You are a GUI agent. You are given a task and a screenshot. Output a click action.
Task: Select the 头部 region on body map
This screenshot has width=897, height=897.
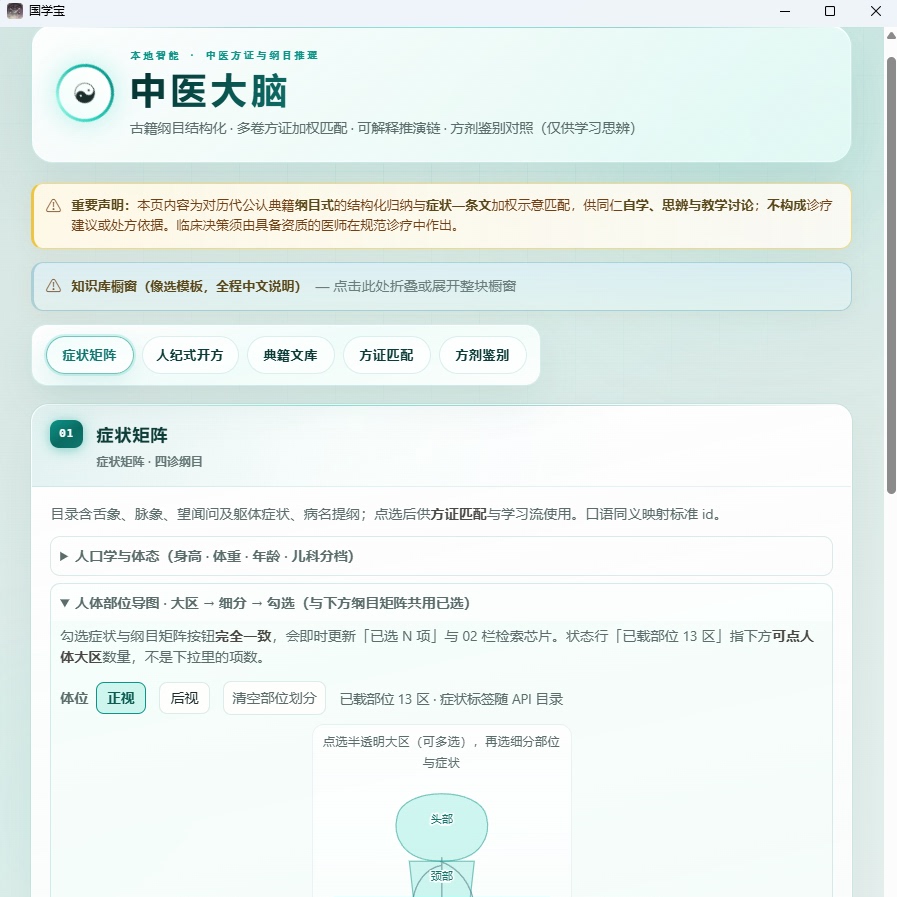pyautogui.click(x=442, y=827)
